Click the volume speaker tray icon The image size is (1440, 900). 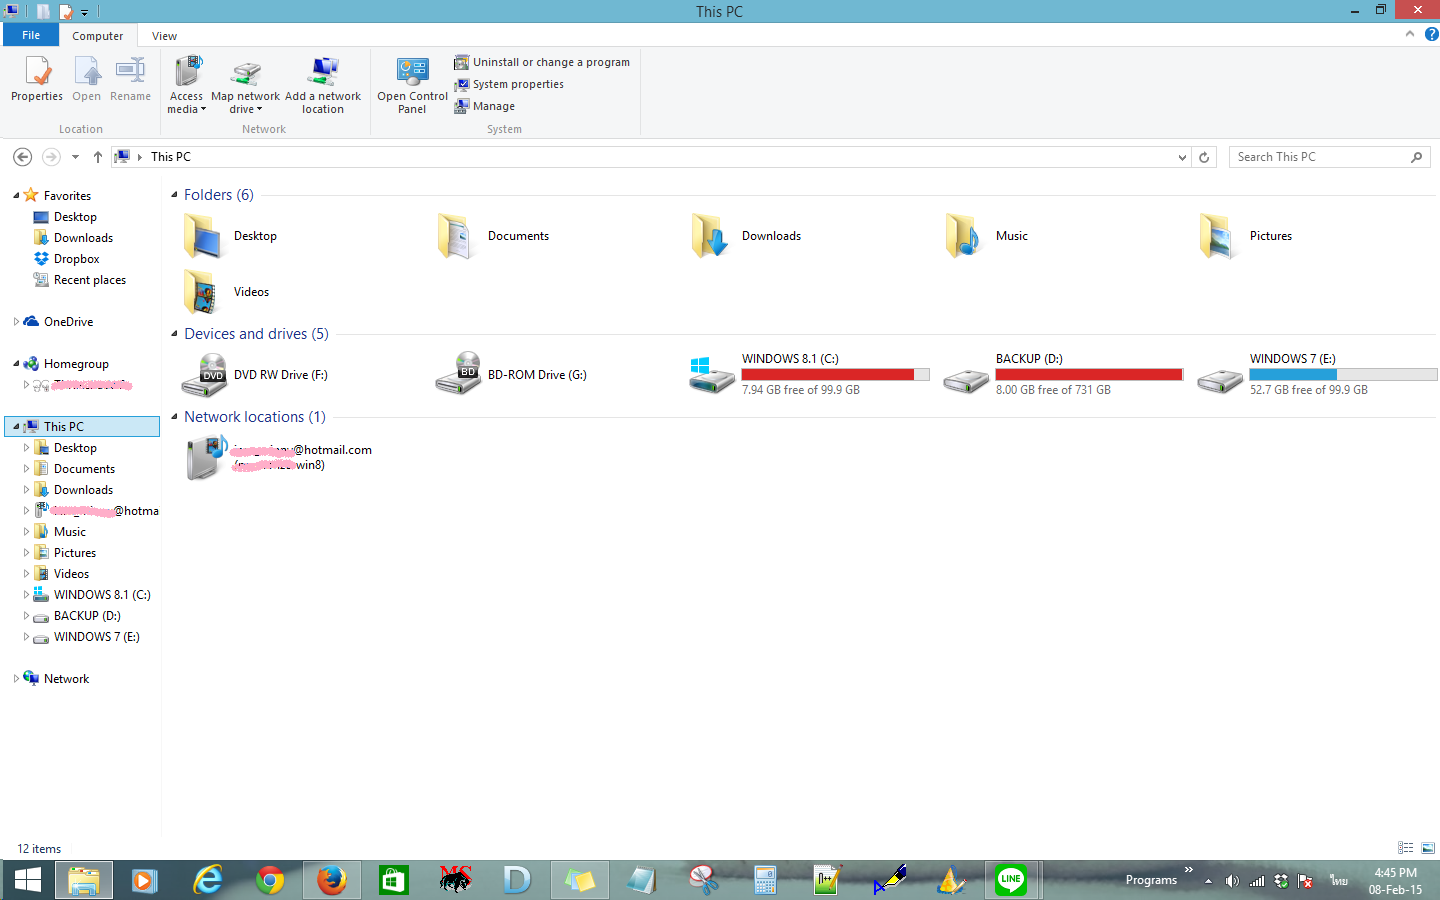tap(1232, 881)
